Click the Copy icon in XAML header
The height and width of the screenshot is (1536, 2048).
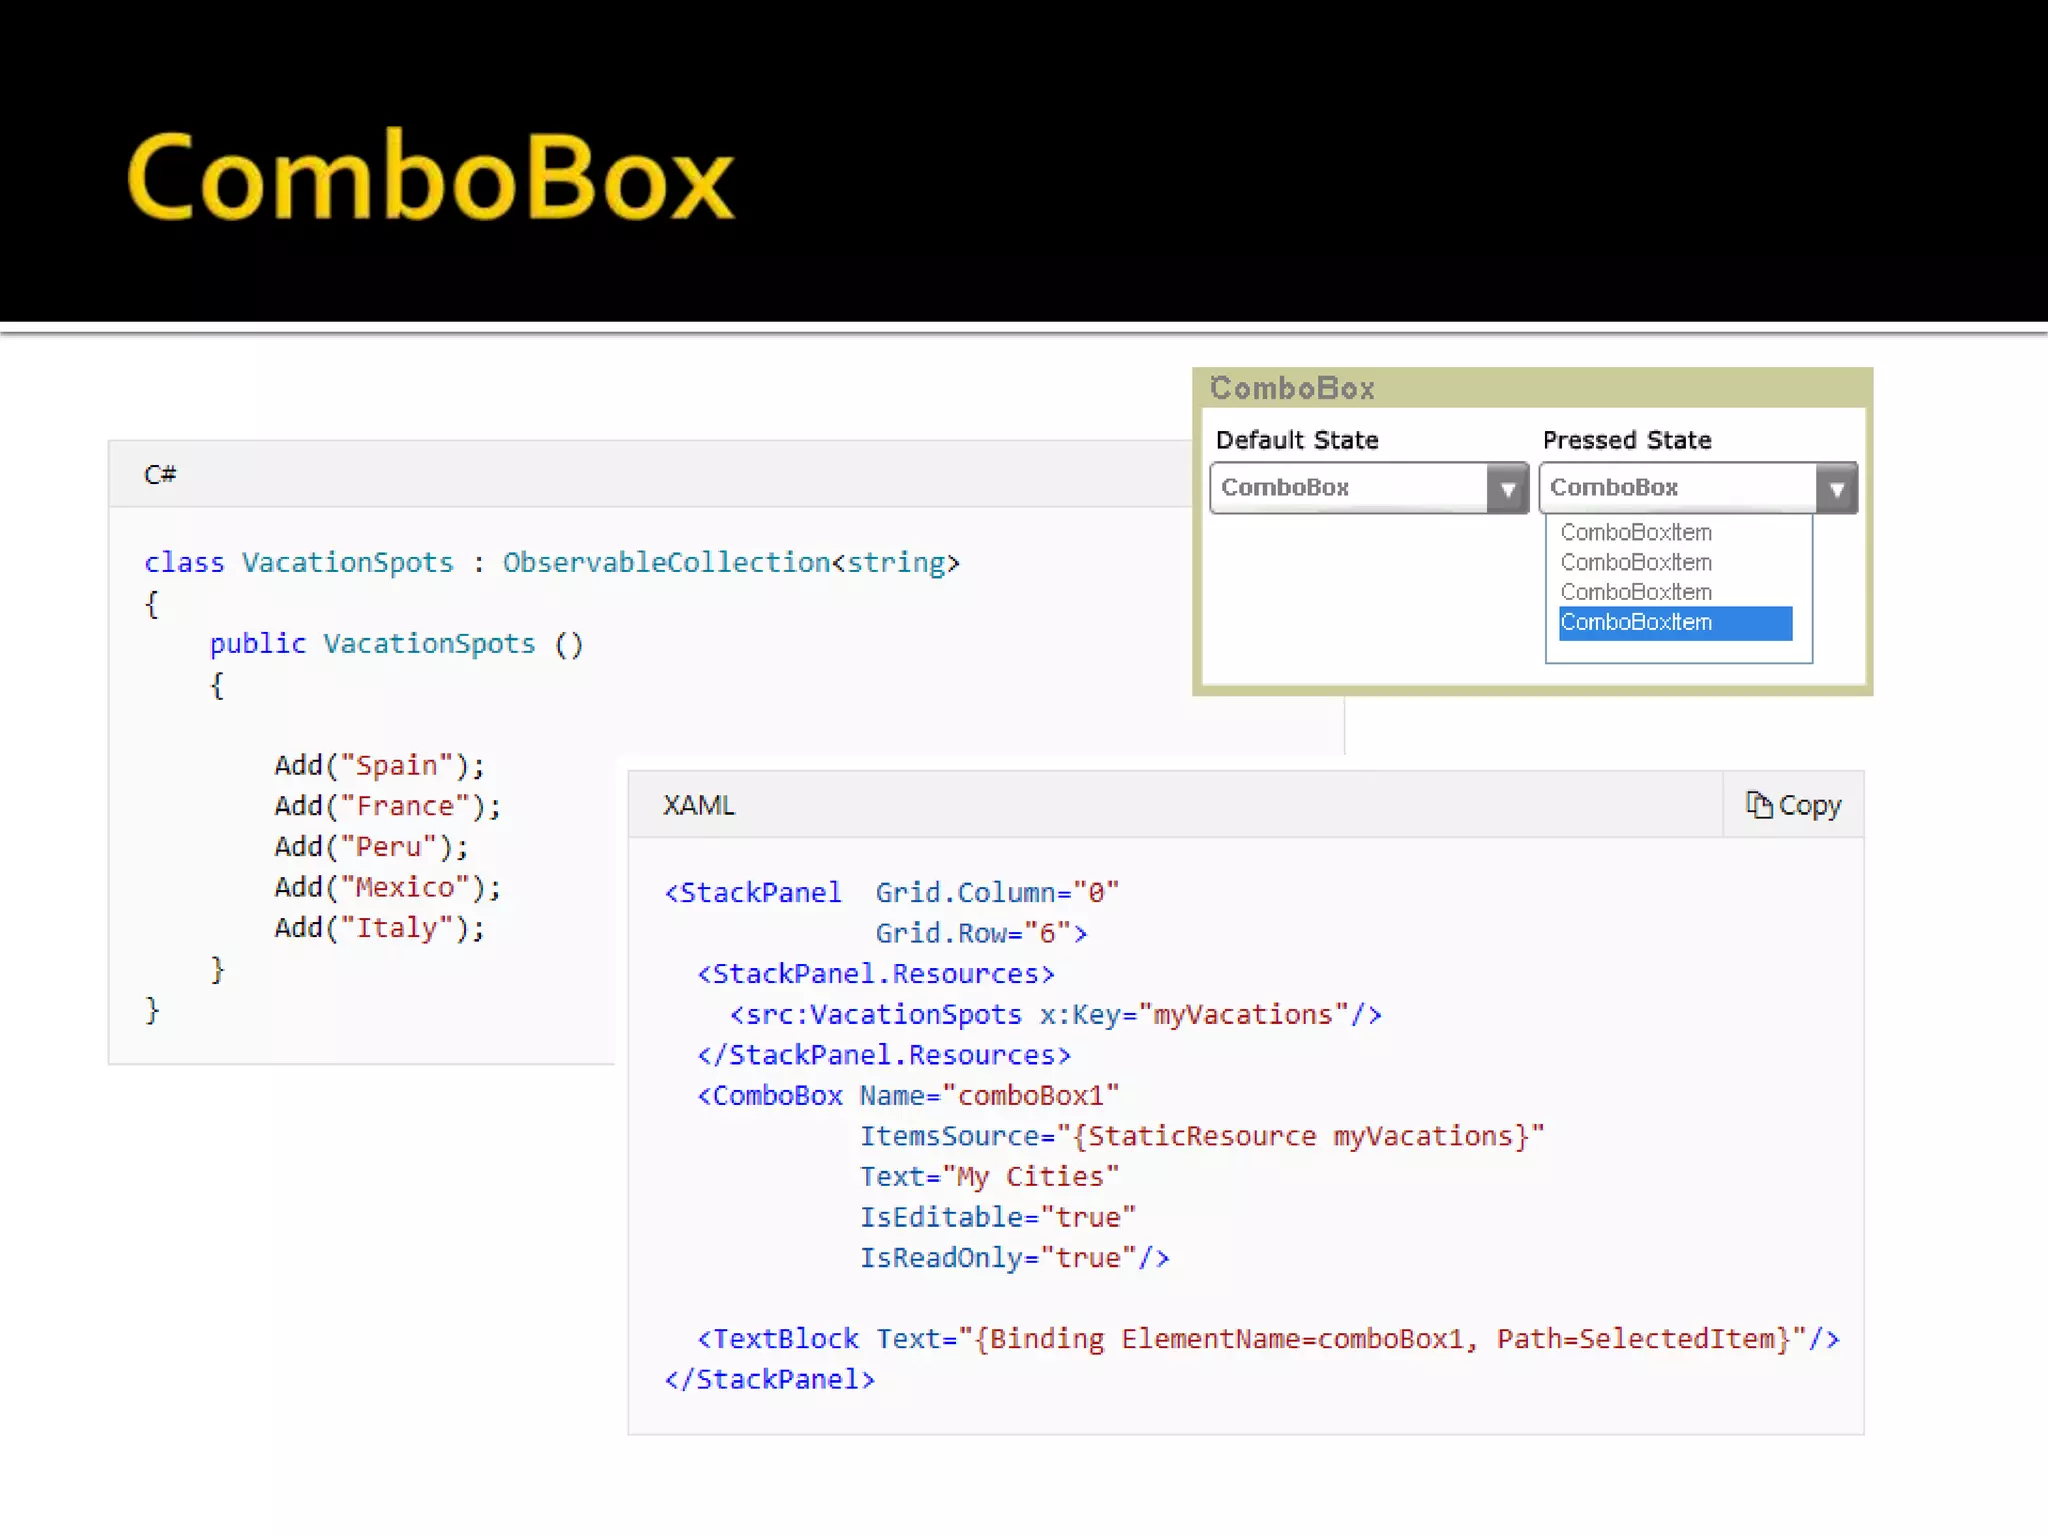1758,804
